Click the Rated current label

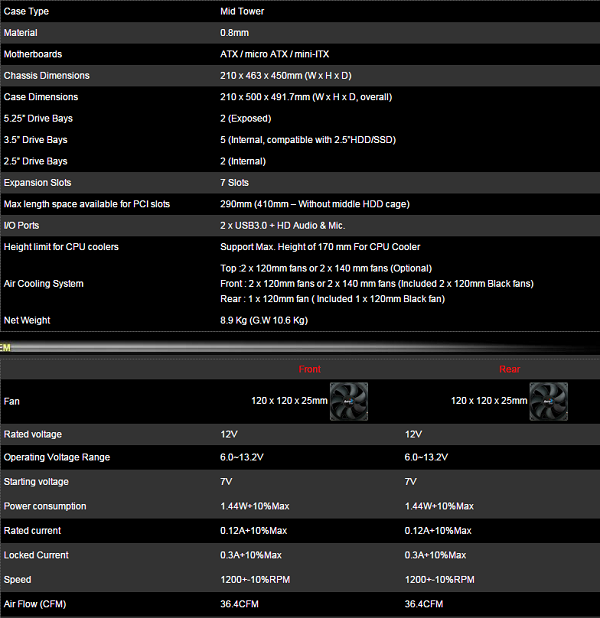pos(32,531)
